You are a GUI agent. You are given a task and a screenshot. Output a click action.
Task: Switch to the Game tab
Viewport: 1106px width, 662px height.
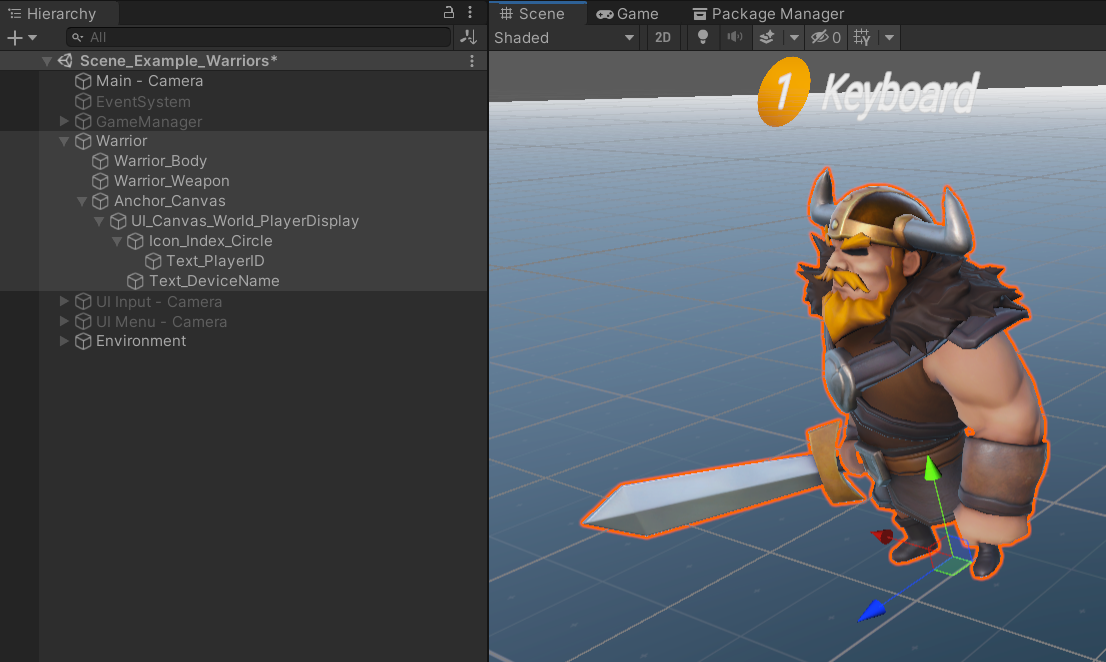[628, 13]
